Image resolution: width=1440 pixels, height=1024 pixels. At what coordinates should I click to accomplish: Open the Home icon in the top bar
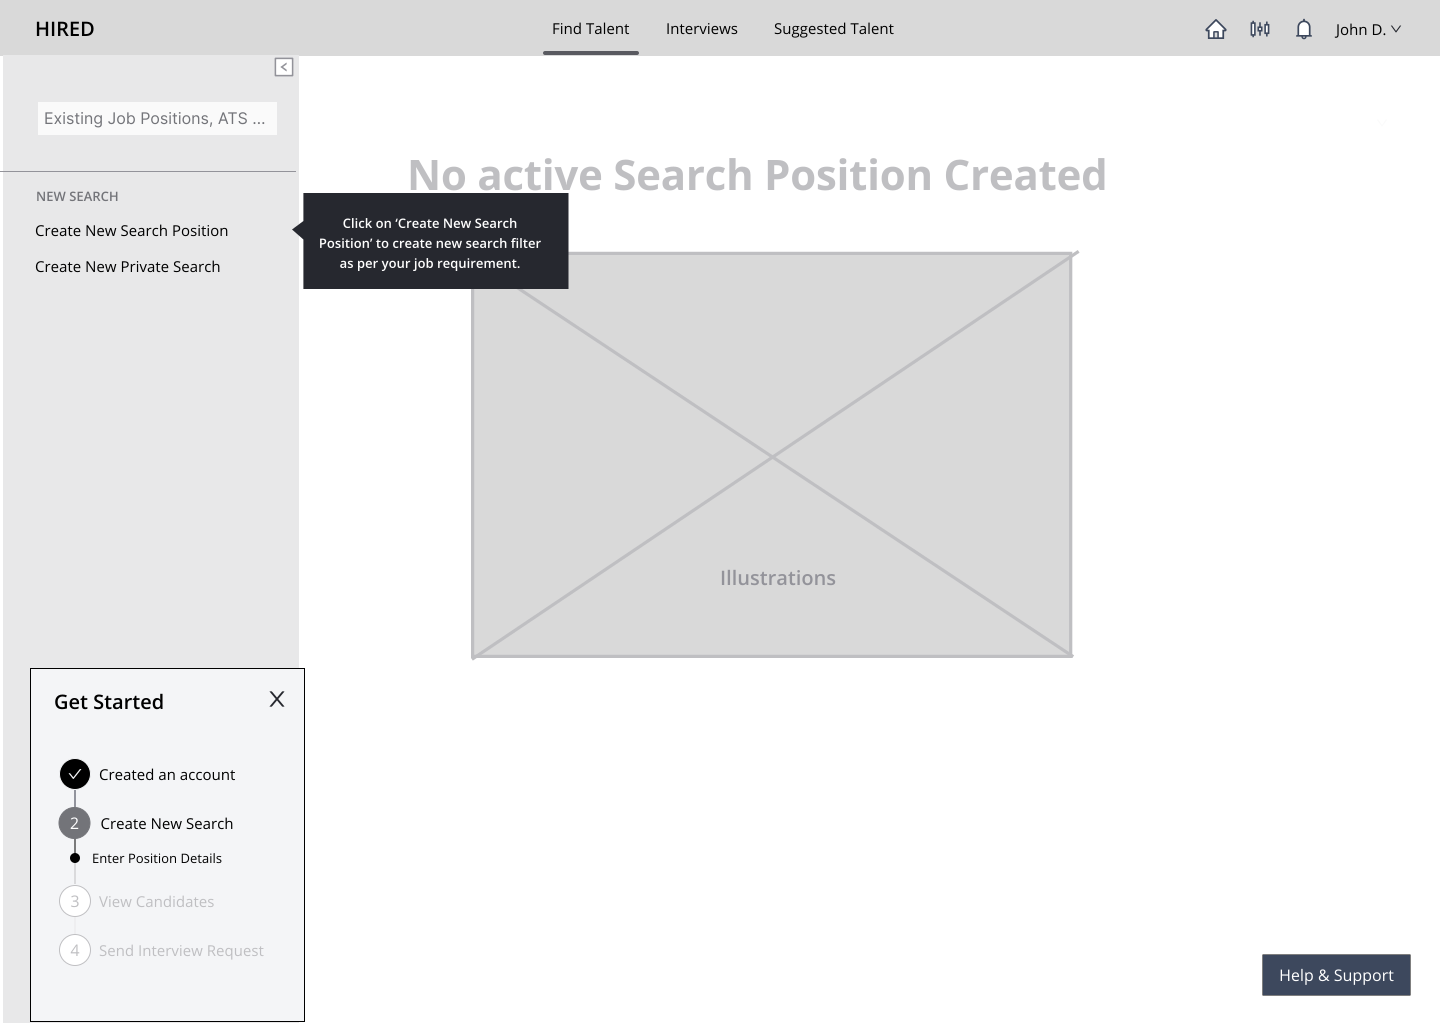[1215, 29]
